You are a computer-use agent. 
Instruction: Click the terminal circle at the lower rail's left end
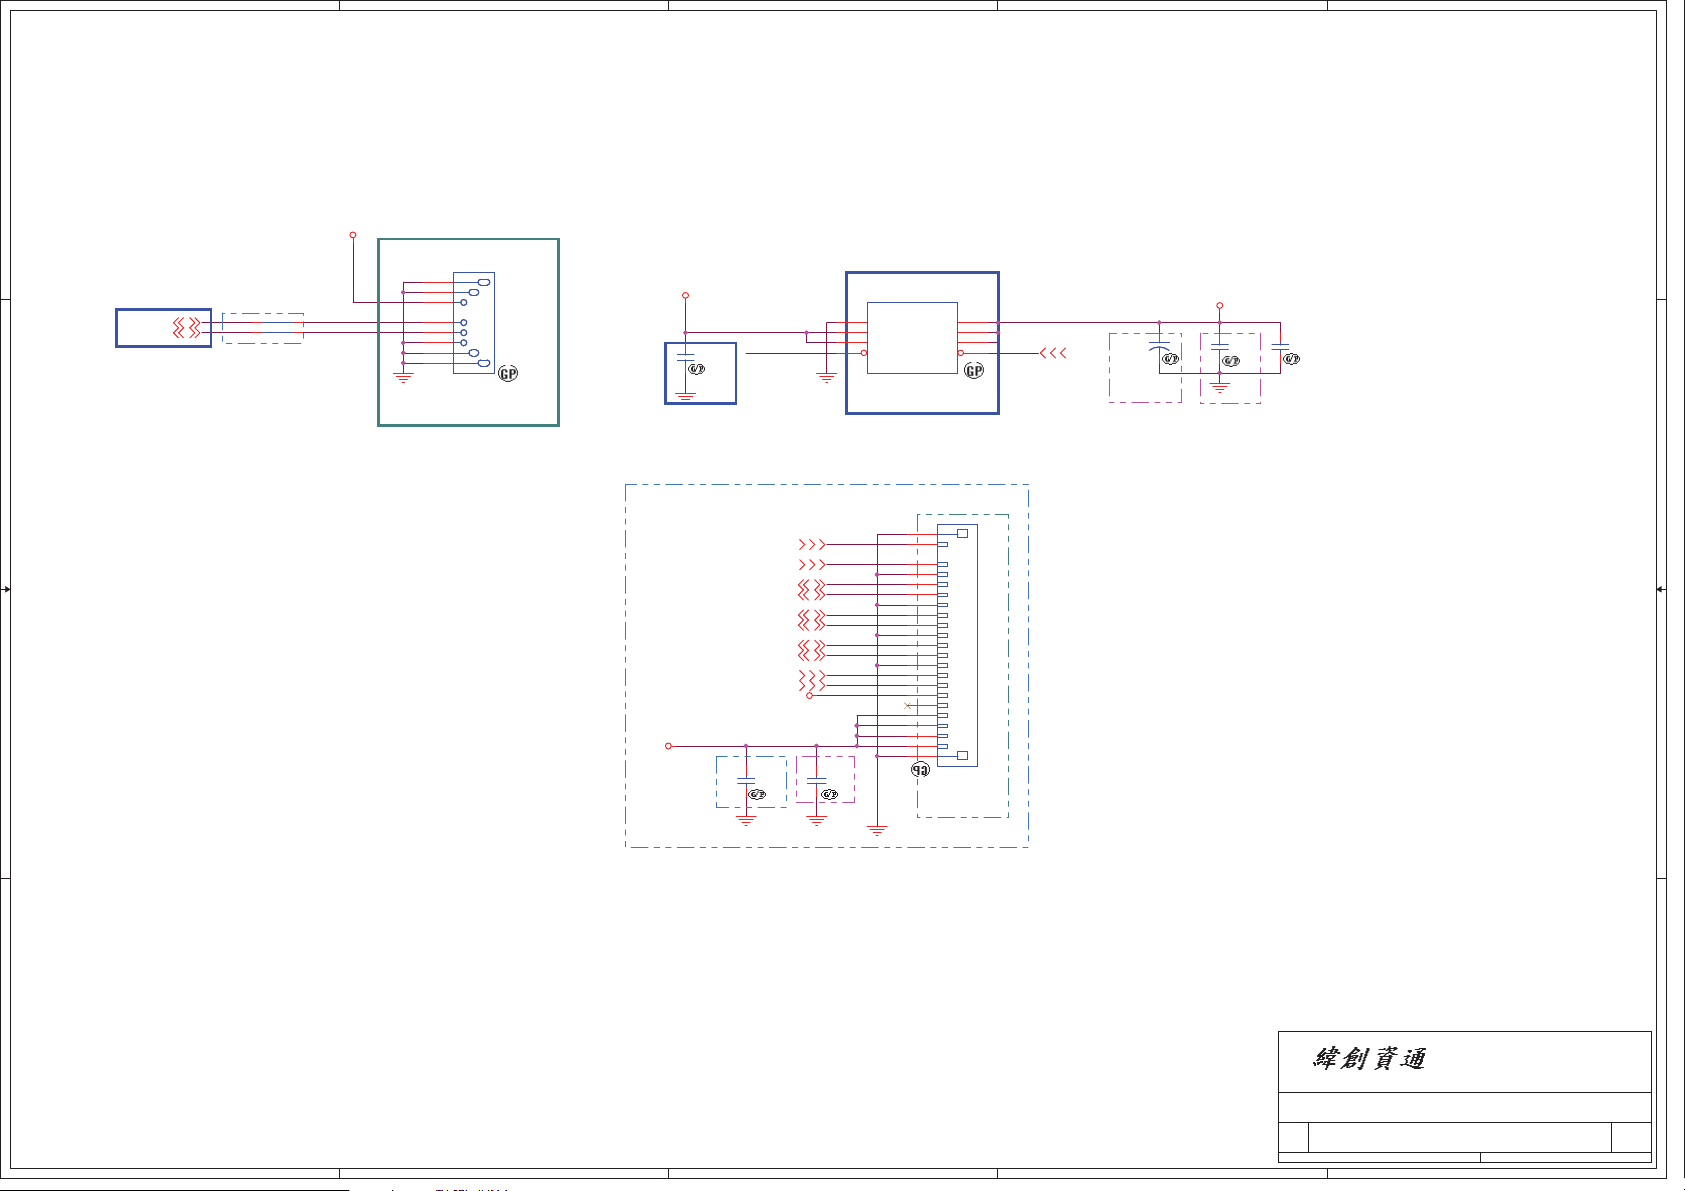point(669,746)
